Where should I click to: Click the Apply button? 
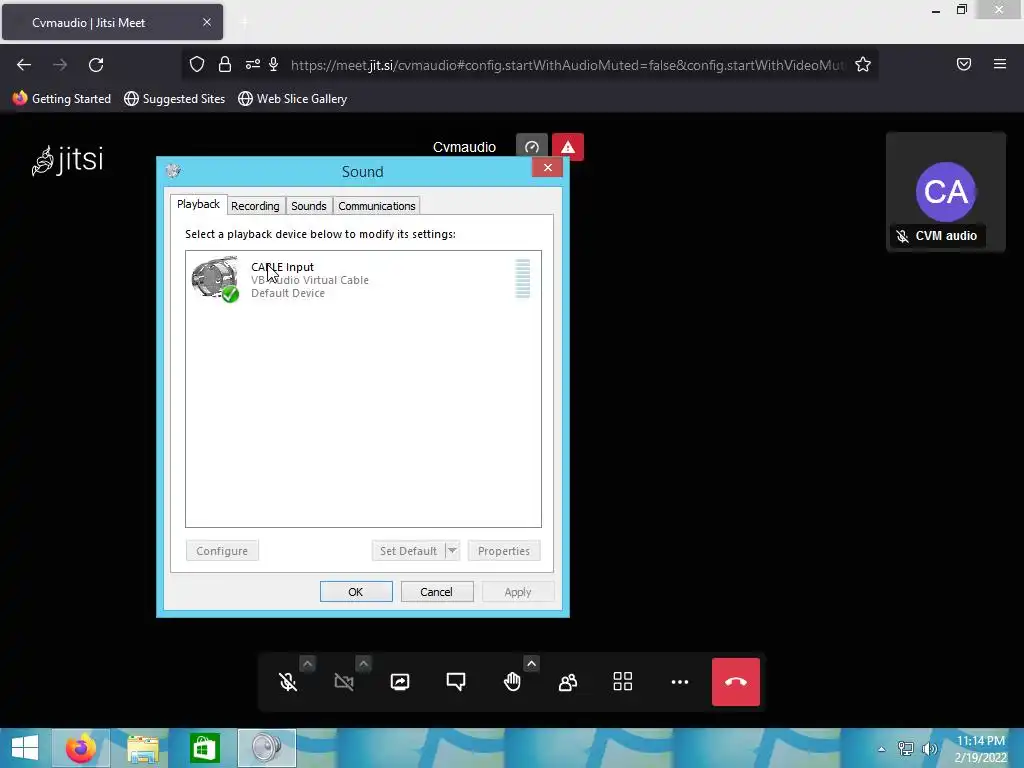click(518, 592)
